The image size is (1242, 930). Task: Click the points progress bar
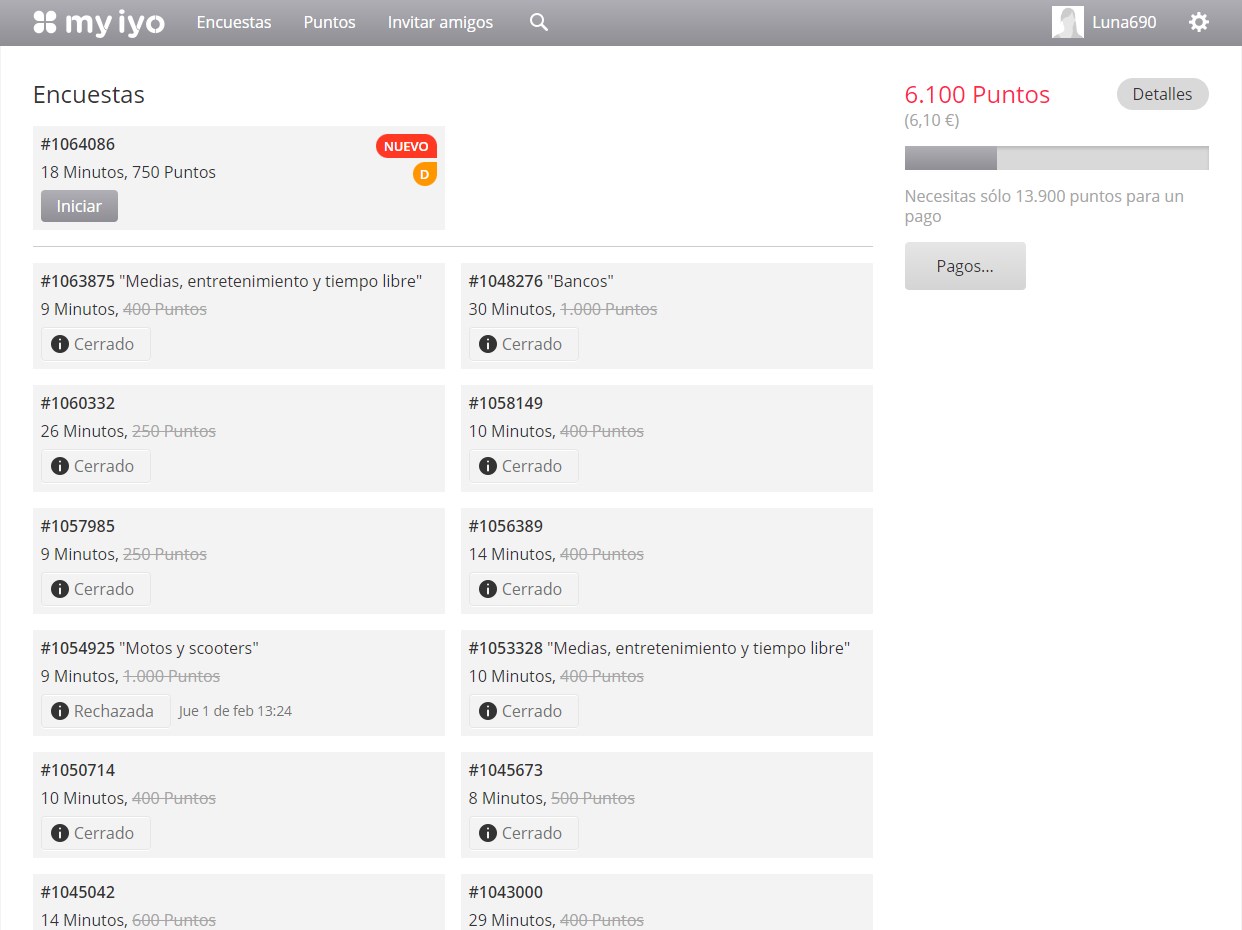point(1057,158)
